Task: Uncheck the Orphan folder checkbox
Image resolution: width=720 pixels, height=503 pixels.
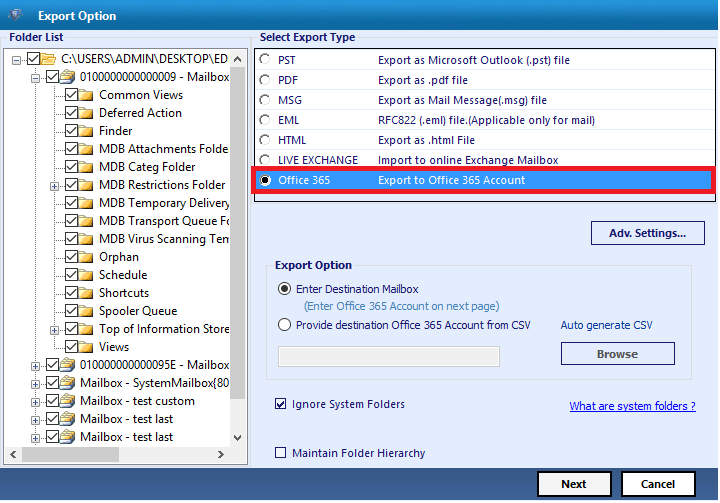Action: click(x=71, y=257)
